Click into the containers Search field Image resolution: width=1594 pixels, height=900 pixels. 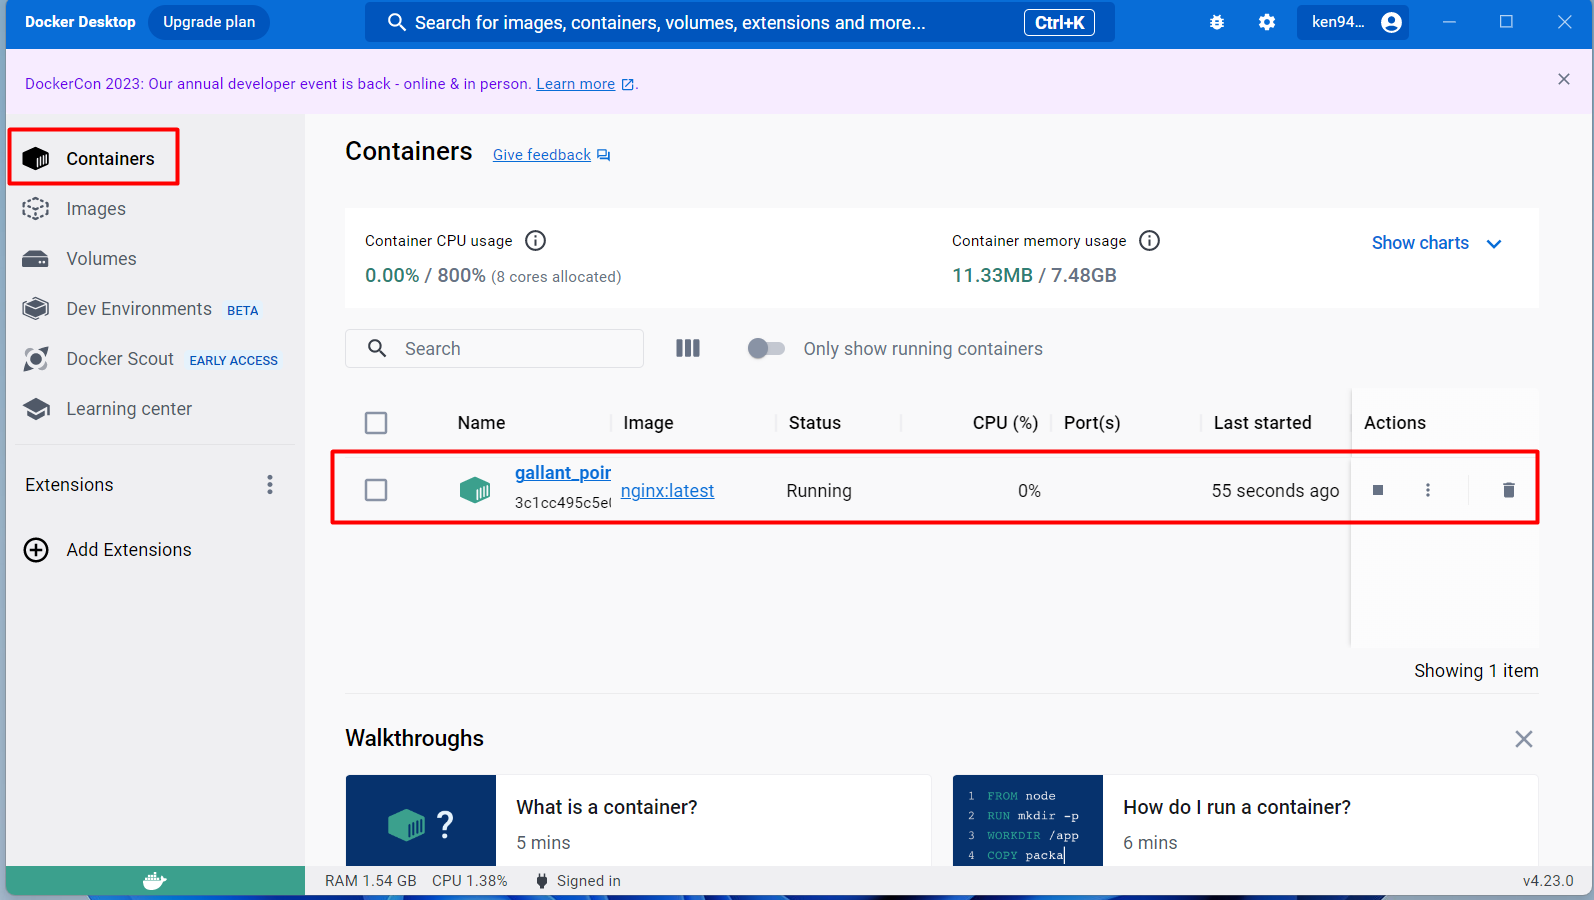[x=494, y=349]
